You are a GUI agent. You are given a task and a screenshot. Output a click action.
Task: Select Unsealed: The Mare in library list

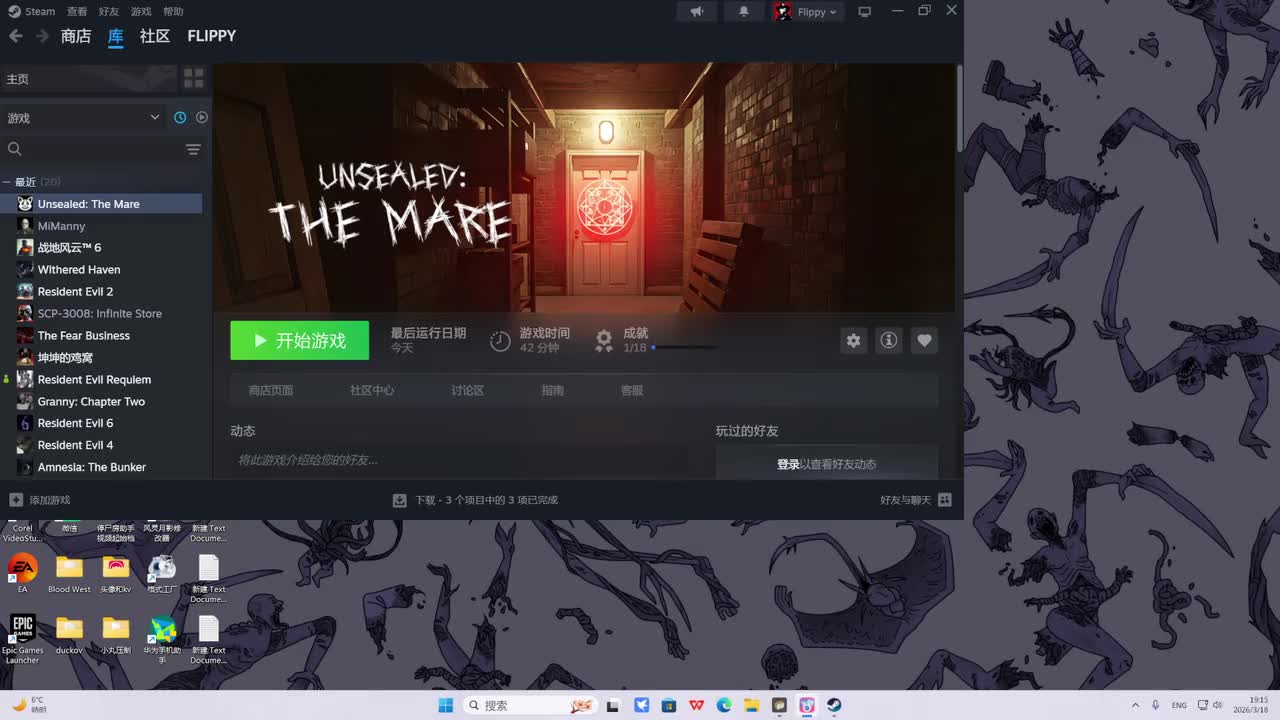(x=101, y=204)
